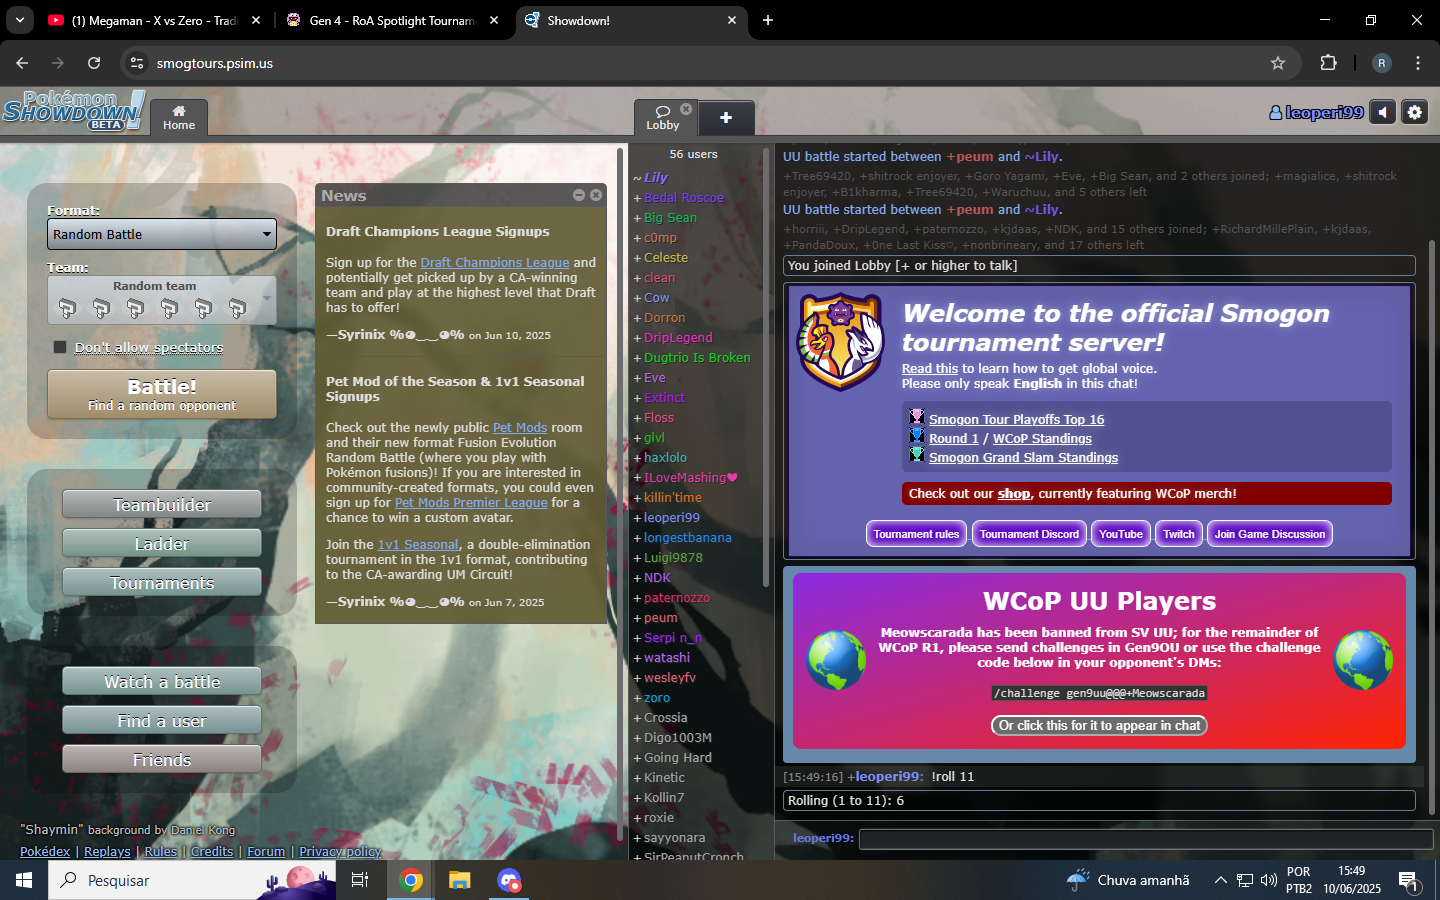Image resolution: width=1440 pixels, height=900 pixels.
Task: Click Watch a battle
Action: (x=162, y=682)
